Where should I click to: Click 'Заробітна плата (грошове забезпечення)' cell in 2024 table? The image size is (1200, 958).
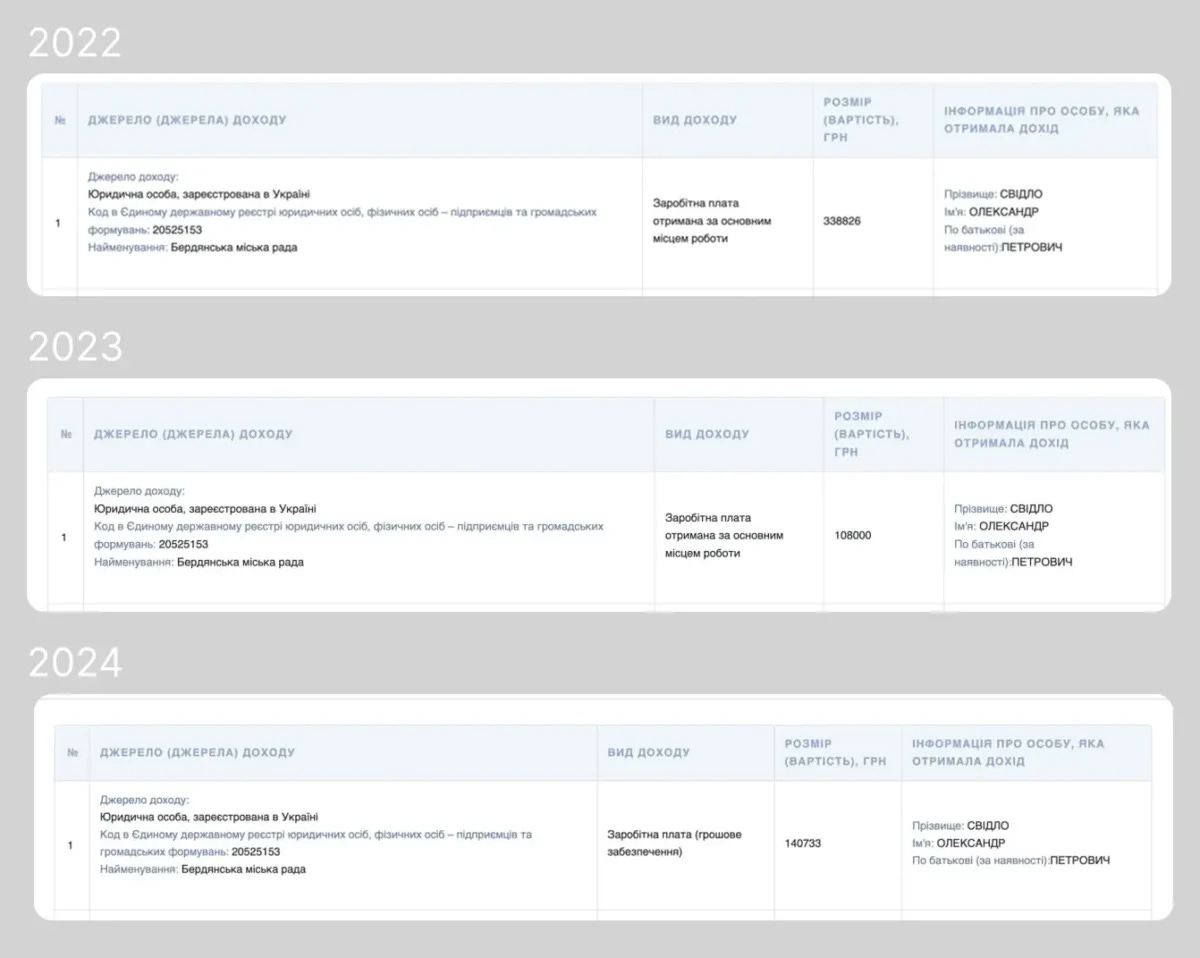pyautogui.click(x=674, y=844)
